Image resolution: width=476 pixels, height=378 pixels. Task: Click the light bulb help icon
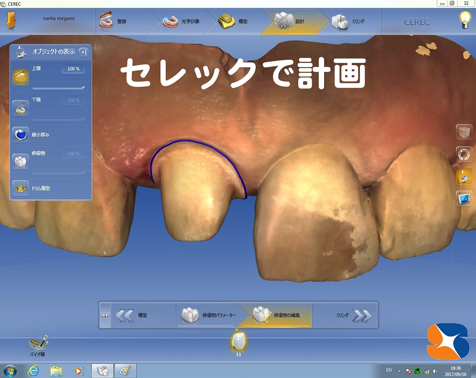click(x=465, y=20)
